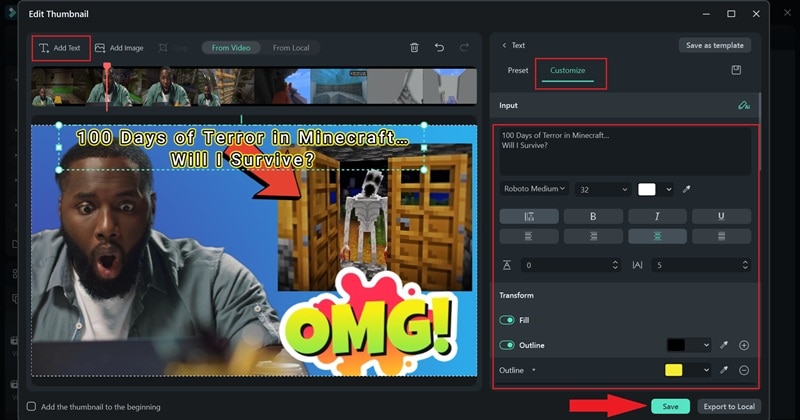Apply underline text formatting
The width and height of the screenshot is (800, 420).
point(721,216)
